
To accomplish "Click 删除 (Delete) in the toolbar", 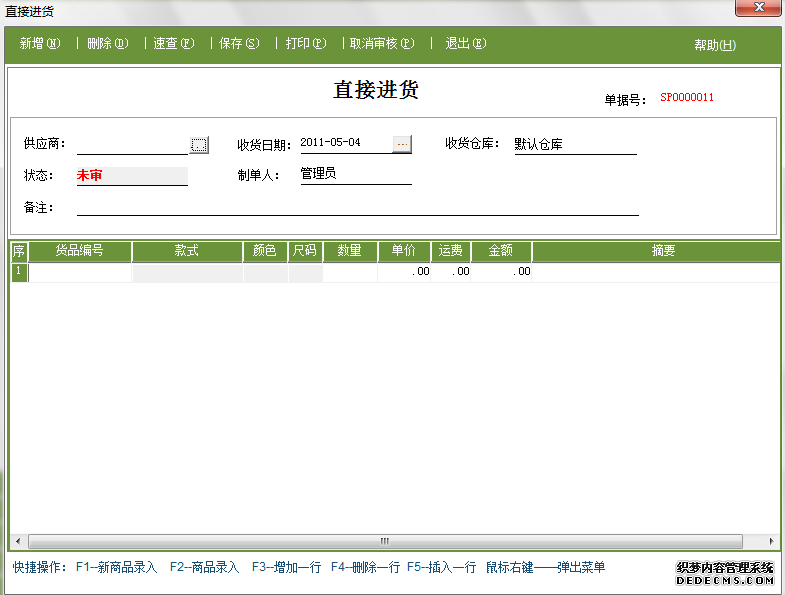I will pyautogui.click(x=108, y=44).
